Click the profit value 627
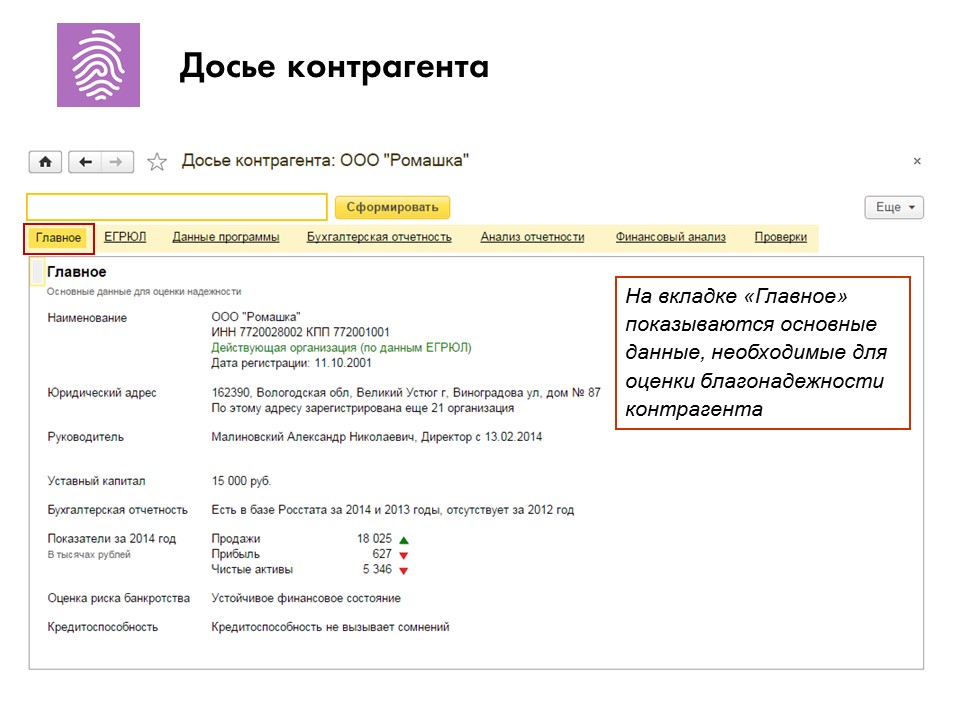 point(382,554)
